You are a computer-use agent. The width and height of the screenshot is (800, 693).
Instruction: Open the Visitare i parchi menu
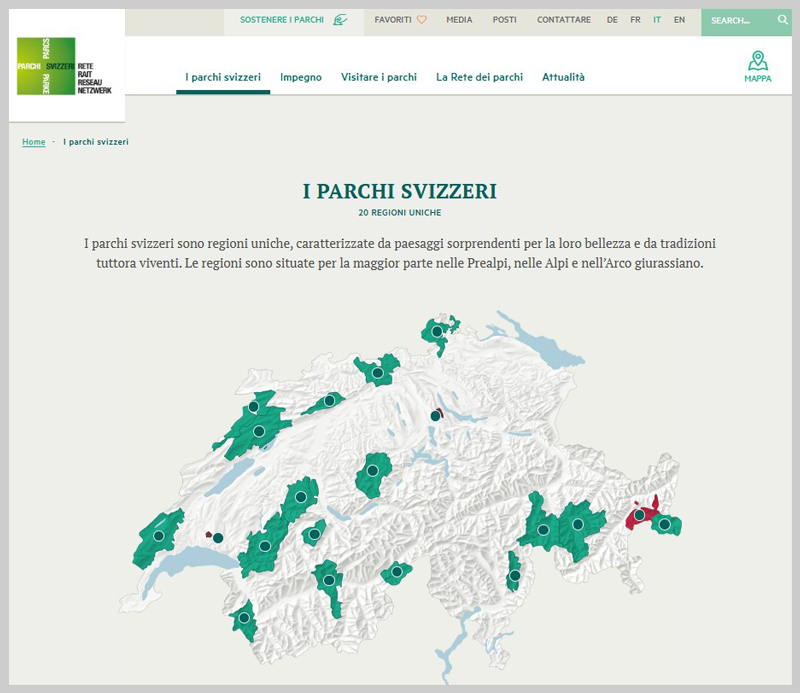pyautogui.click(x=378, y=77)
